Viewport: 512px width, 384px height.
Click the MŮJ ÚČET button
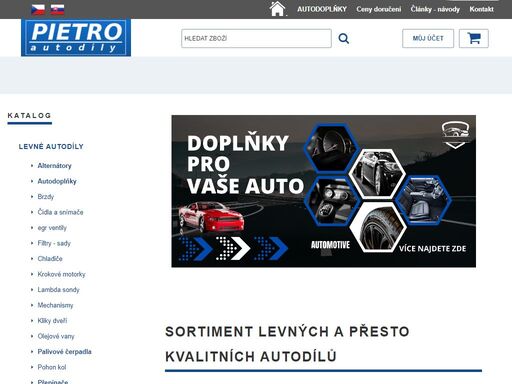click(428, 39)
